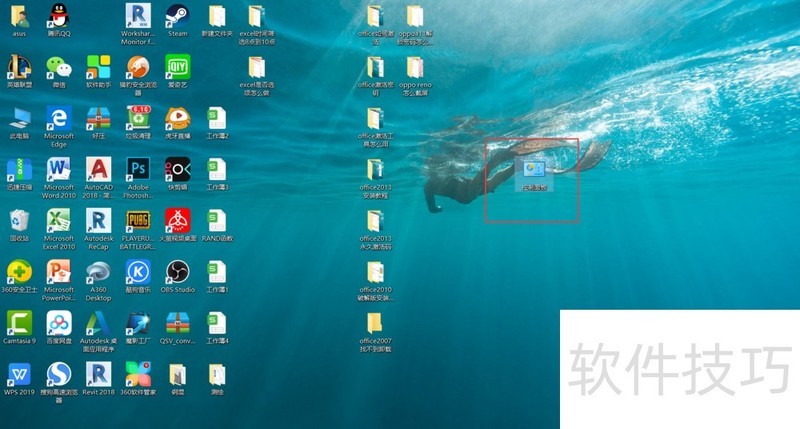The height and width of the screenshot is (429, 800).
Task: Launch the 魔影工厂 converter icon
Action: point(138,323)
